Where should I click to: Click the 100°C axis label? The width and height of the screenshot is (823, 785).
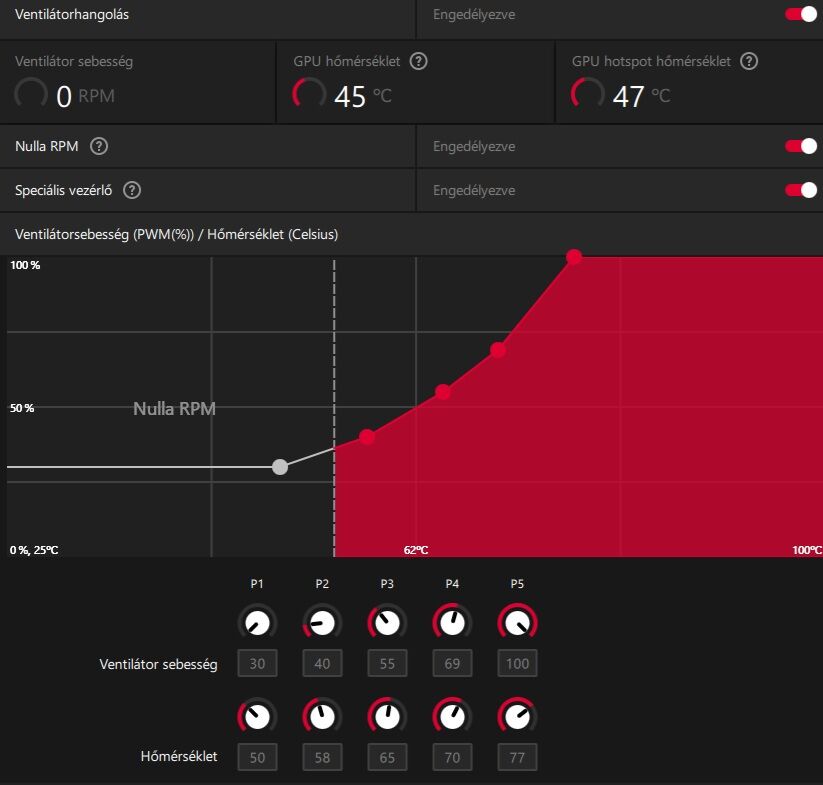coord(807,550)
